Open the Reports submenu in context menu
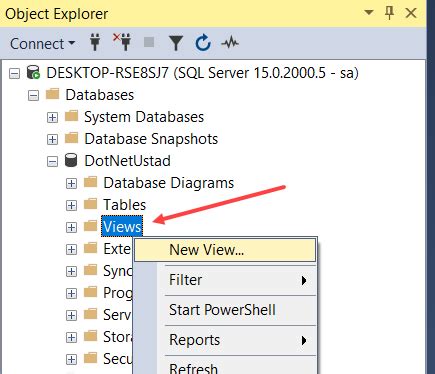Viewport: 435px width, 374px height. (225, 340)
